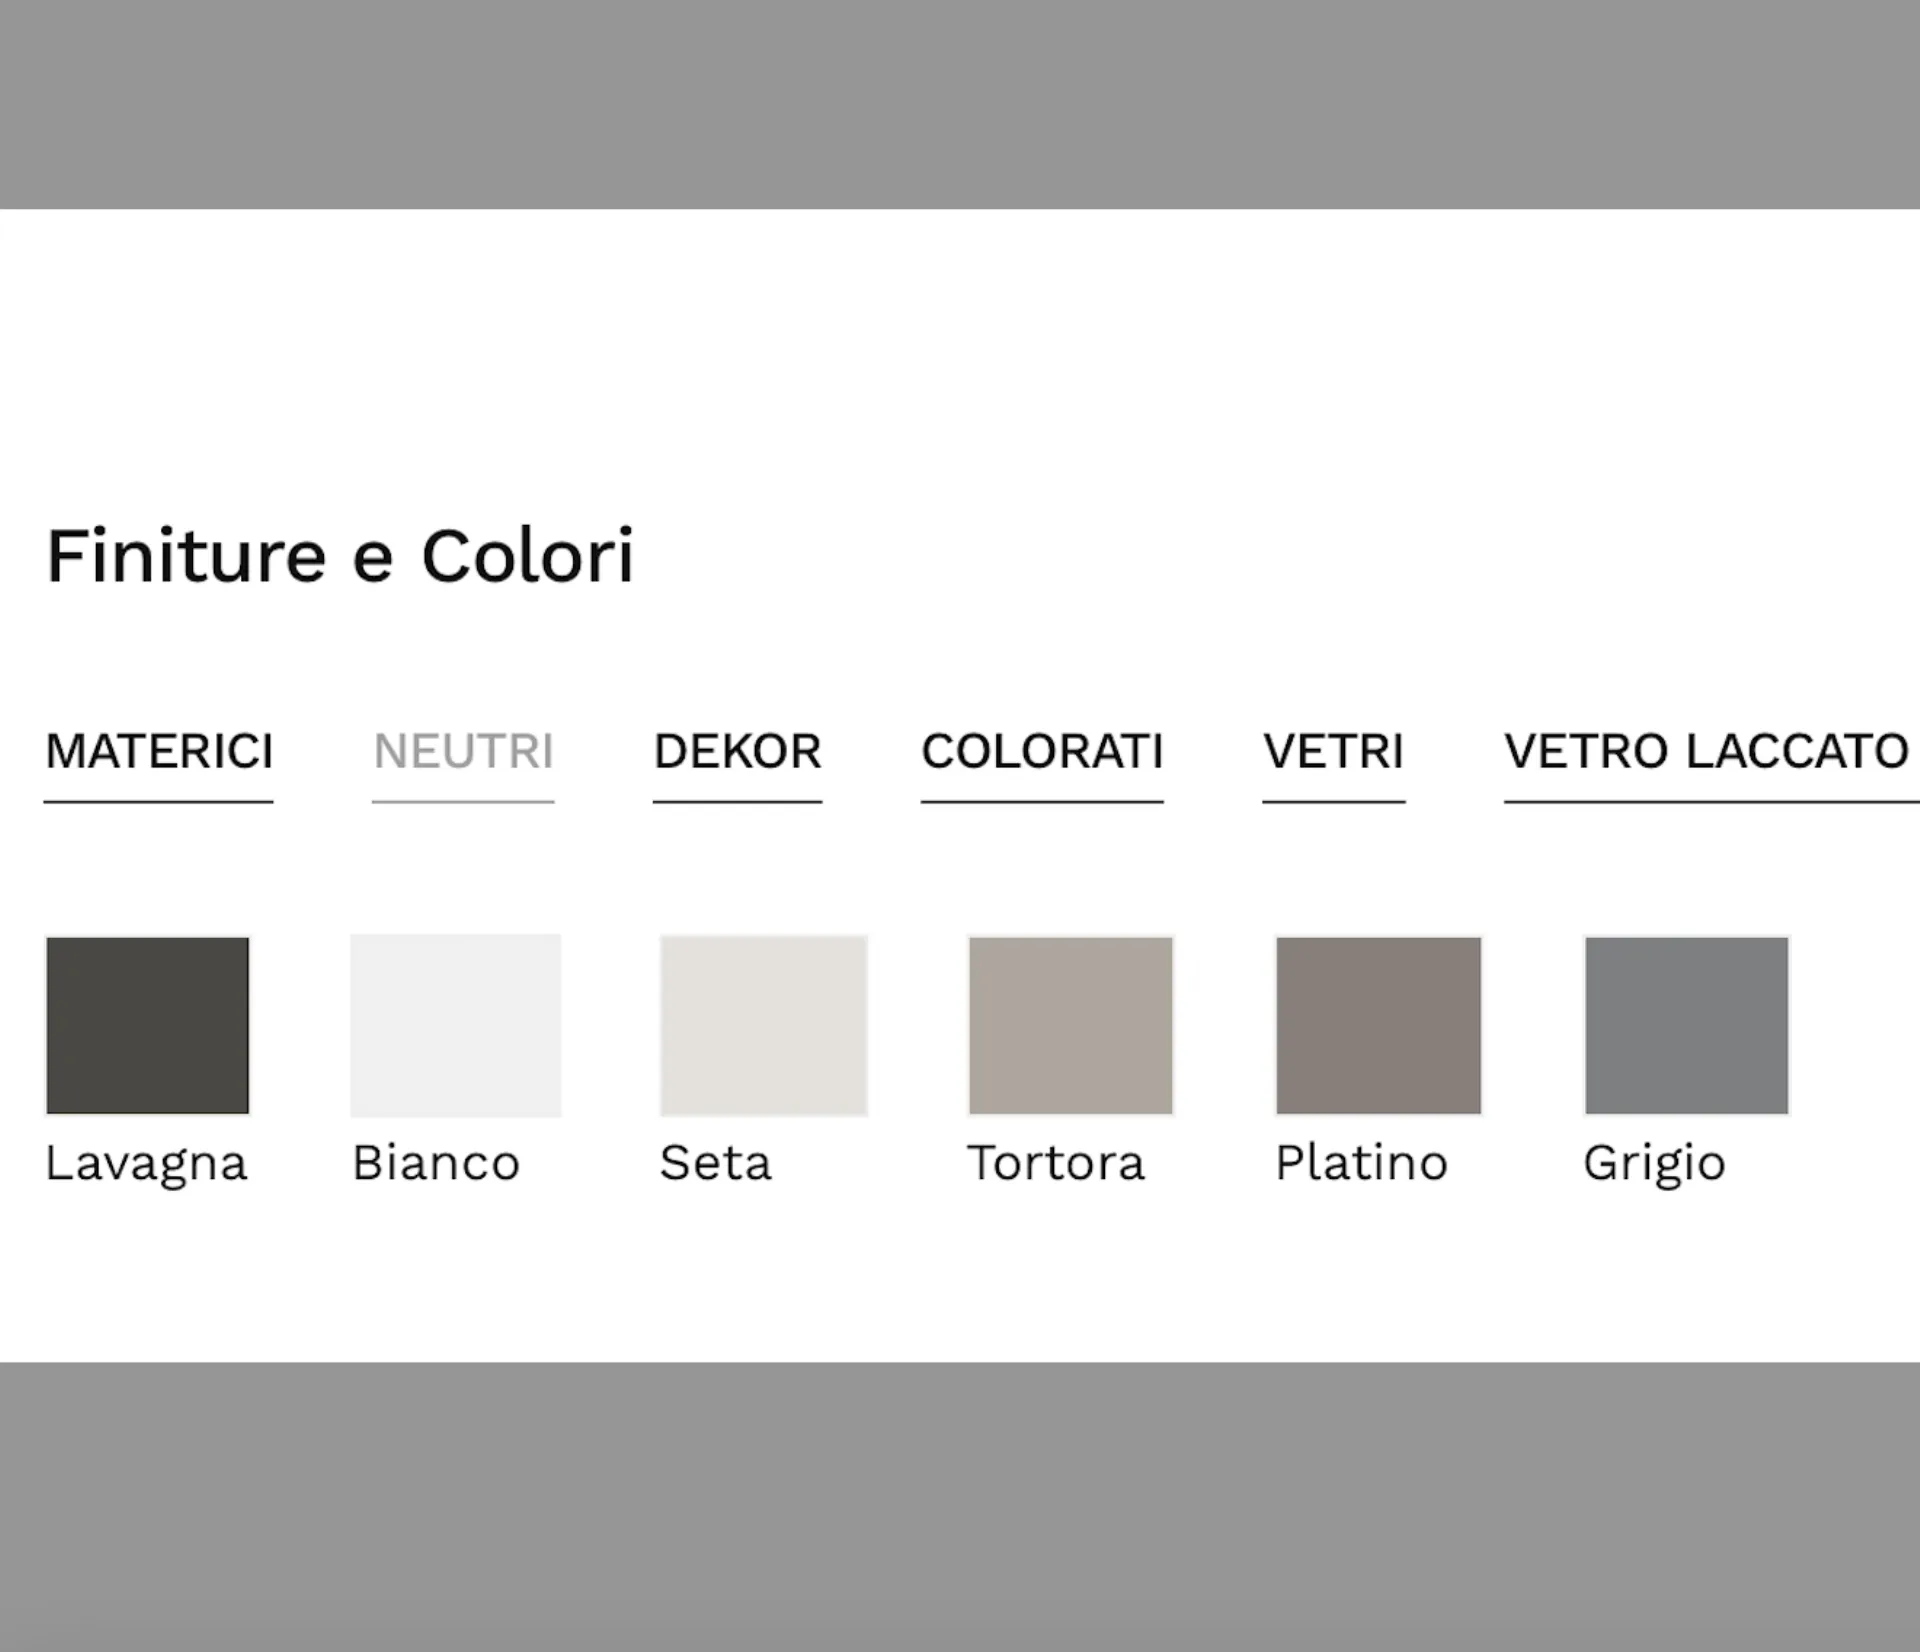Click the Bianco text label
The width and height of the screenshot is (1920, 1652).
point(436,1163)
